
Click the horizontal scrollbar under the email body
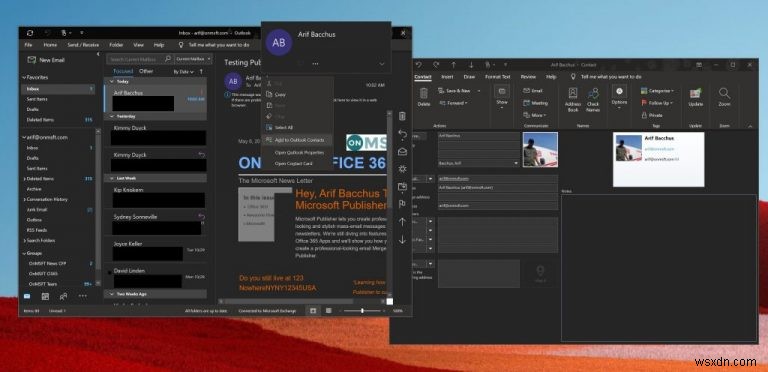click(289, 302)
